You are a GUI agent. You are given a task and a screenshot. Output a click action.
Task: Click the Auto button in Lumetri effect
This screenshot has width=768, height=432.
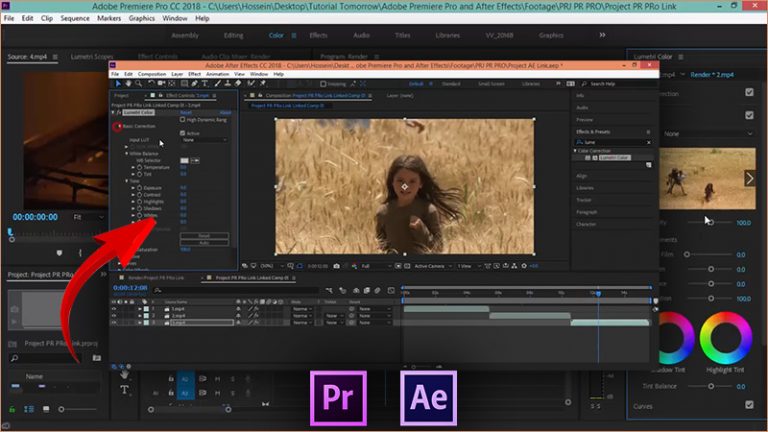click(203, 243)
